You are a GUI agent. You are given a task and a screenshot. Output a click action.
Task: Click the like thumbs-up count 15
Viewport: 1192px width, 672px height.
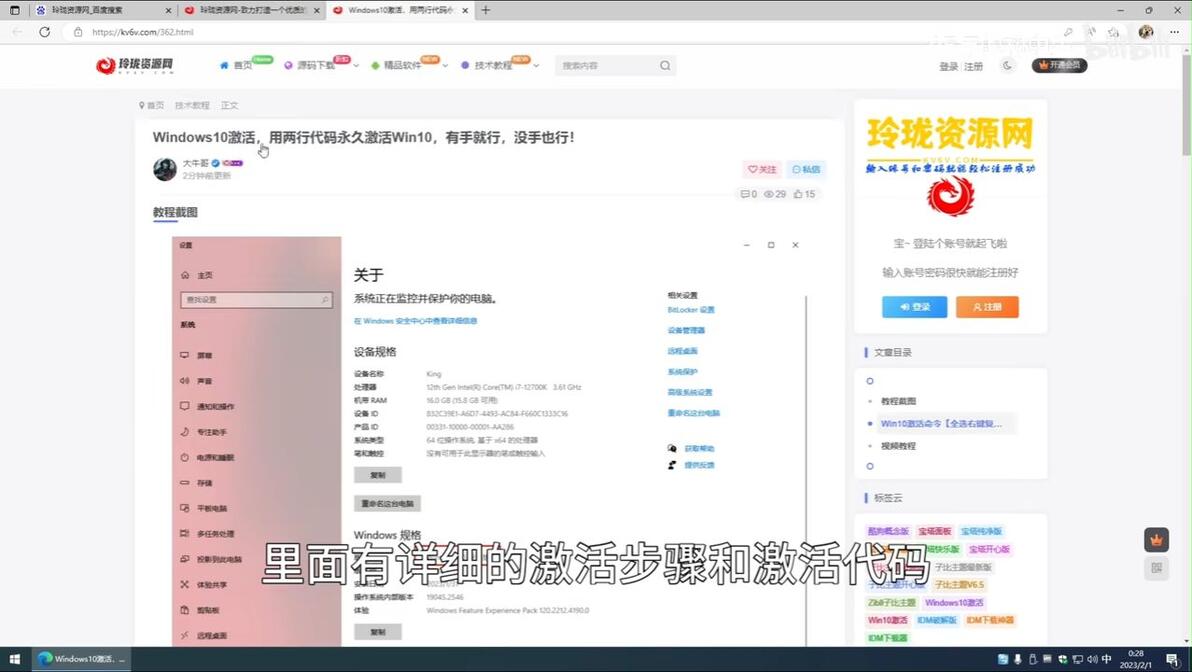point(804,194)
